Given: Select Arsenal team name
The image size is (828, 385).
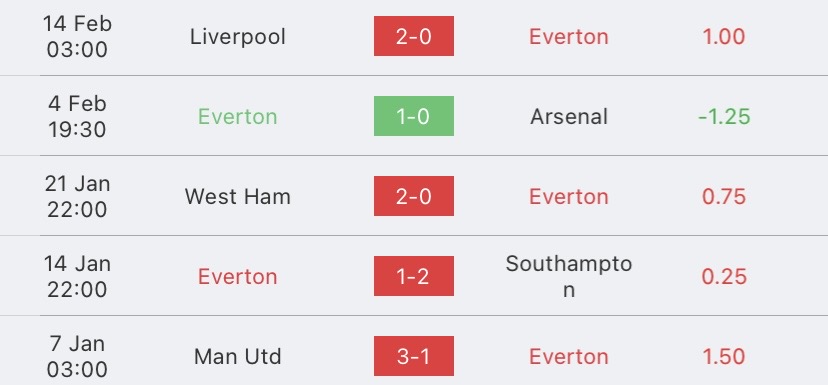Looking at the screenshot, I should click(x=569, y=117).
